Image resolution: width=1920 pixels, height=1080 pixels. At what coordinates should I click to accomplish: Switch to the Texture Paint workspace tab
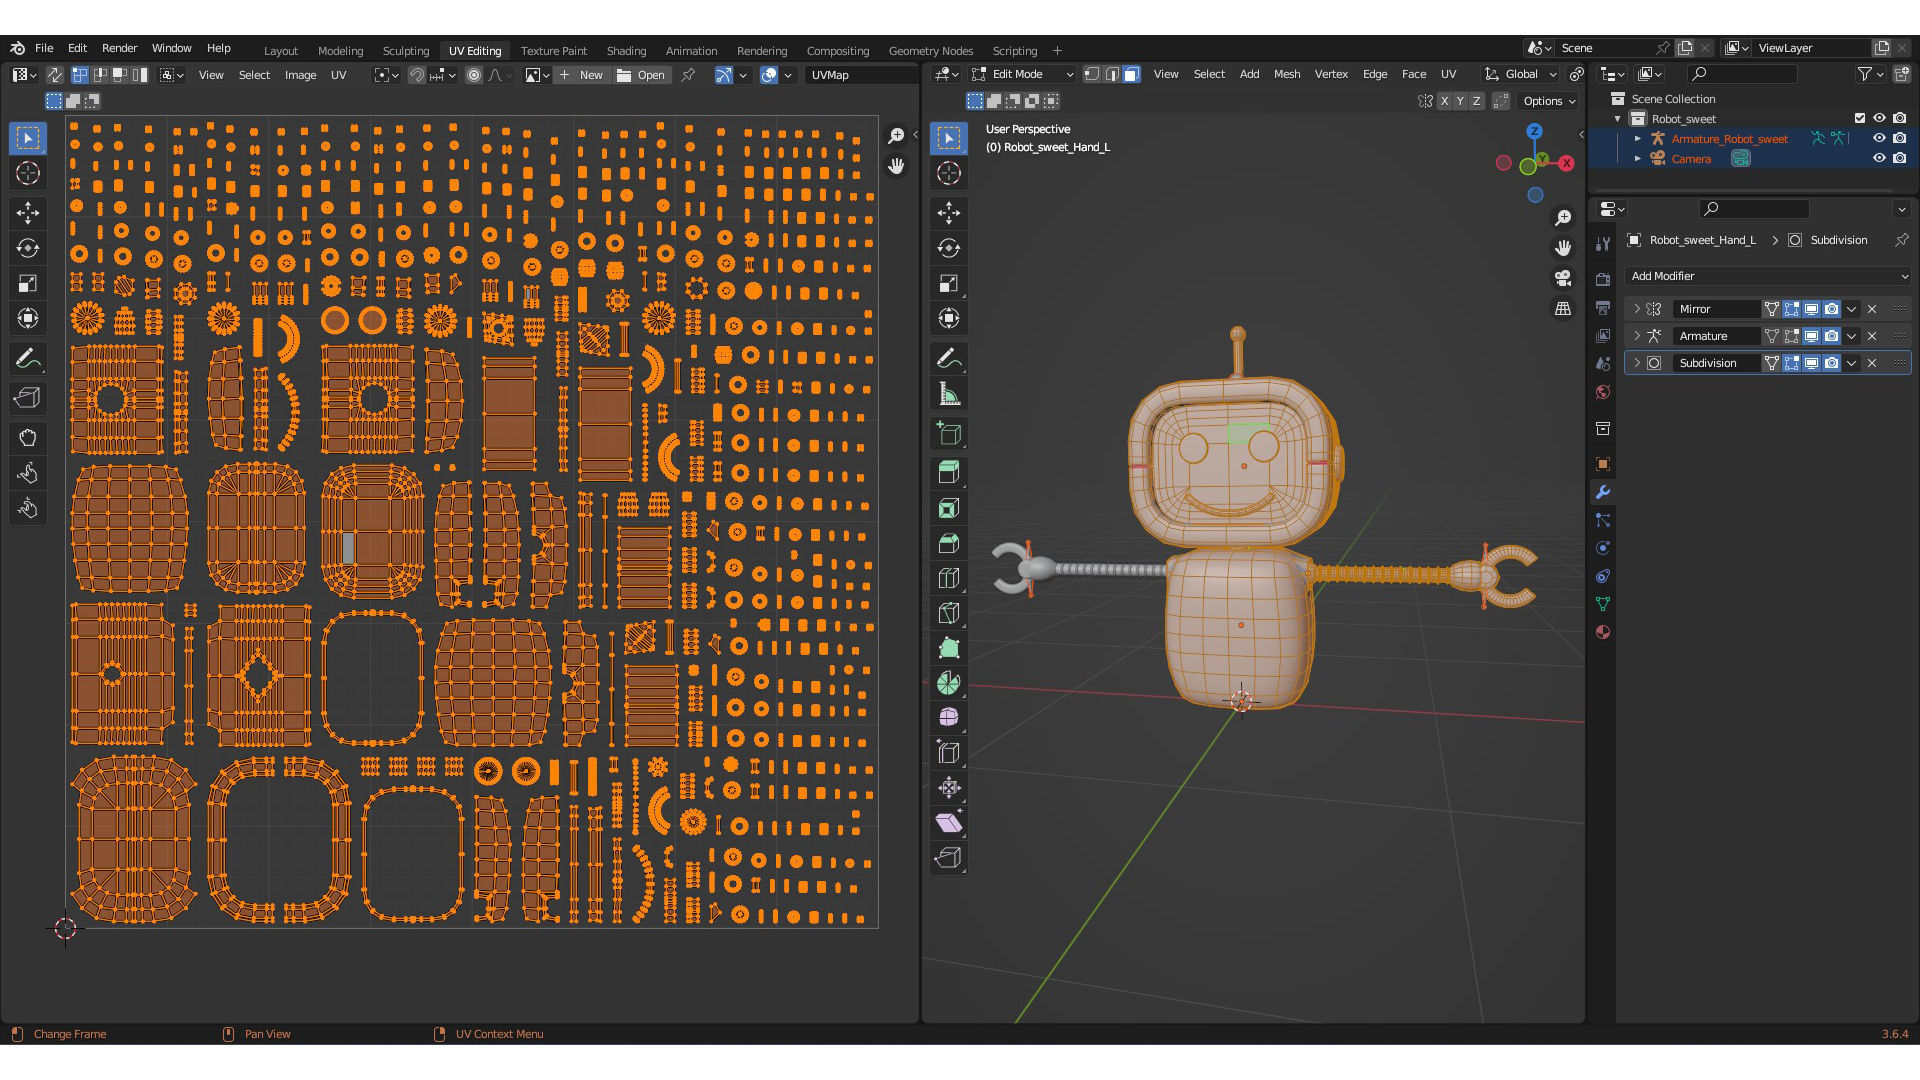tap(553, 50)
